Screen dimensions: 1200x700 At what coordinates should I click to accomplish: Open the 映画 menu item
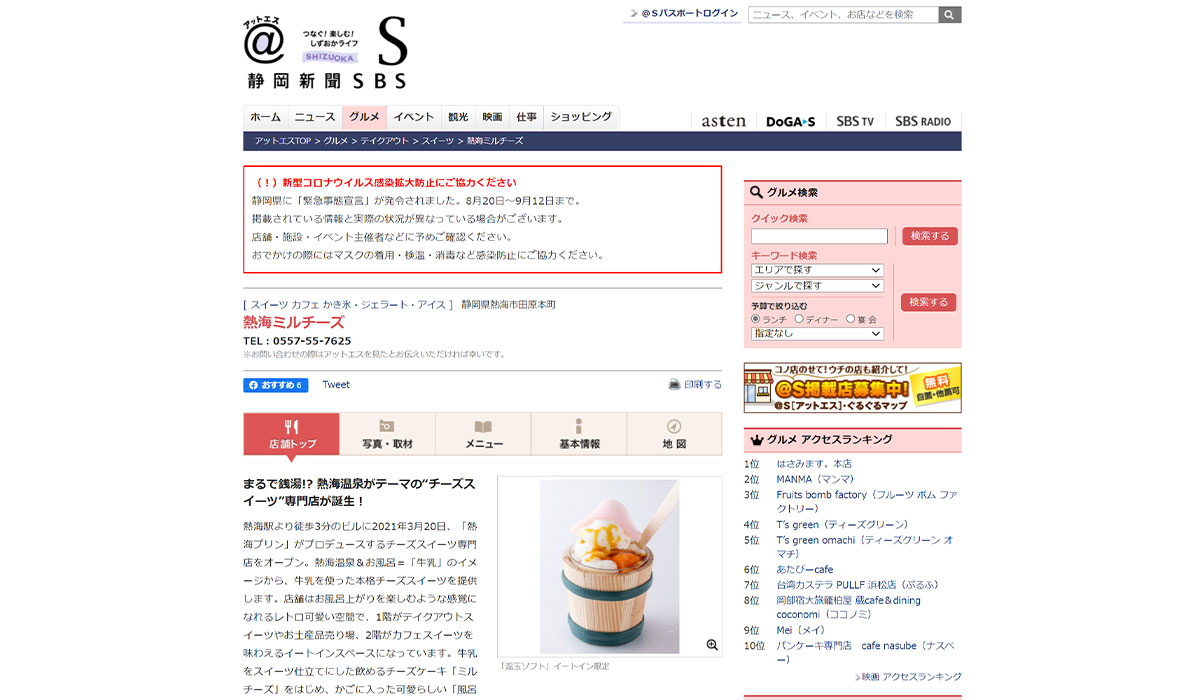pyautogui.click(x=492, y=117)
